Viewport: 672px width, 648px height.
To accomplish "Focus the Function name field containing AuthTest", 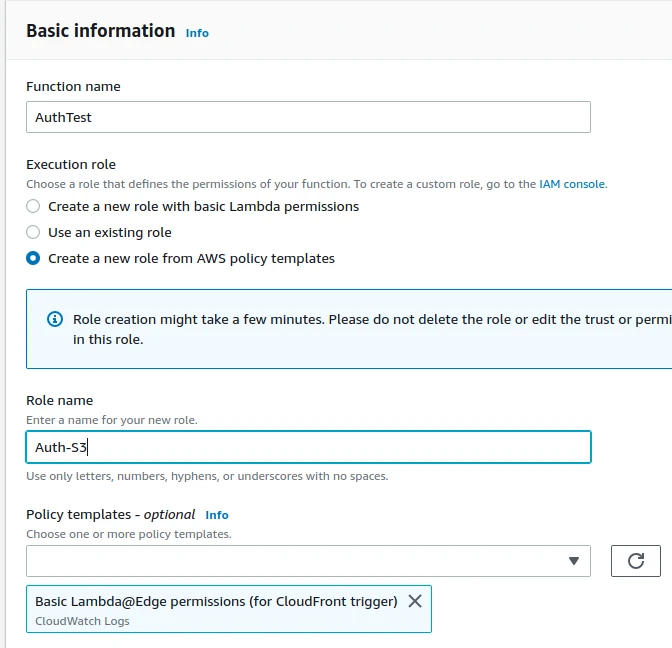I will click(x=308, y=117).
